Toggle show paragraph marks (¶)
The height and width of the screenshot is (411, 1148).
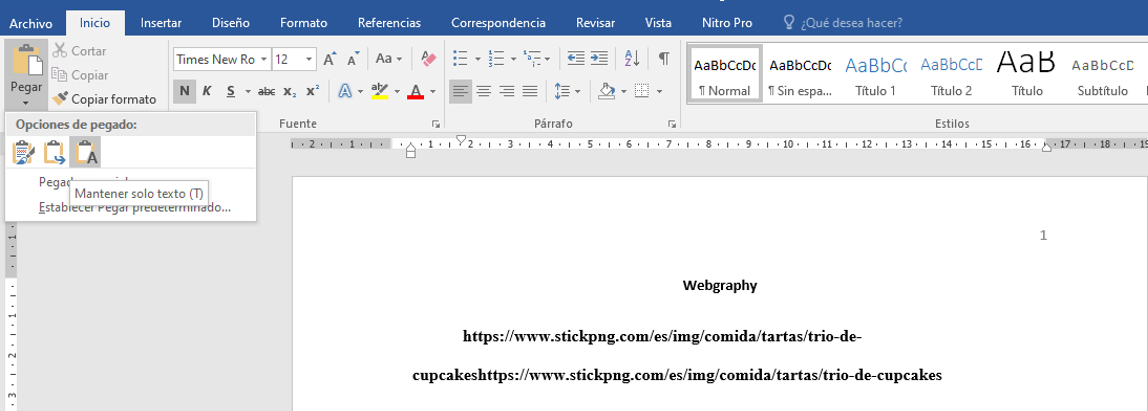(x=663, y=59)
